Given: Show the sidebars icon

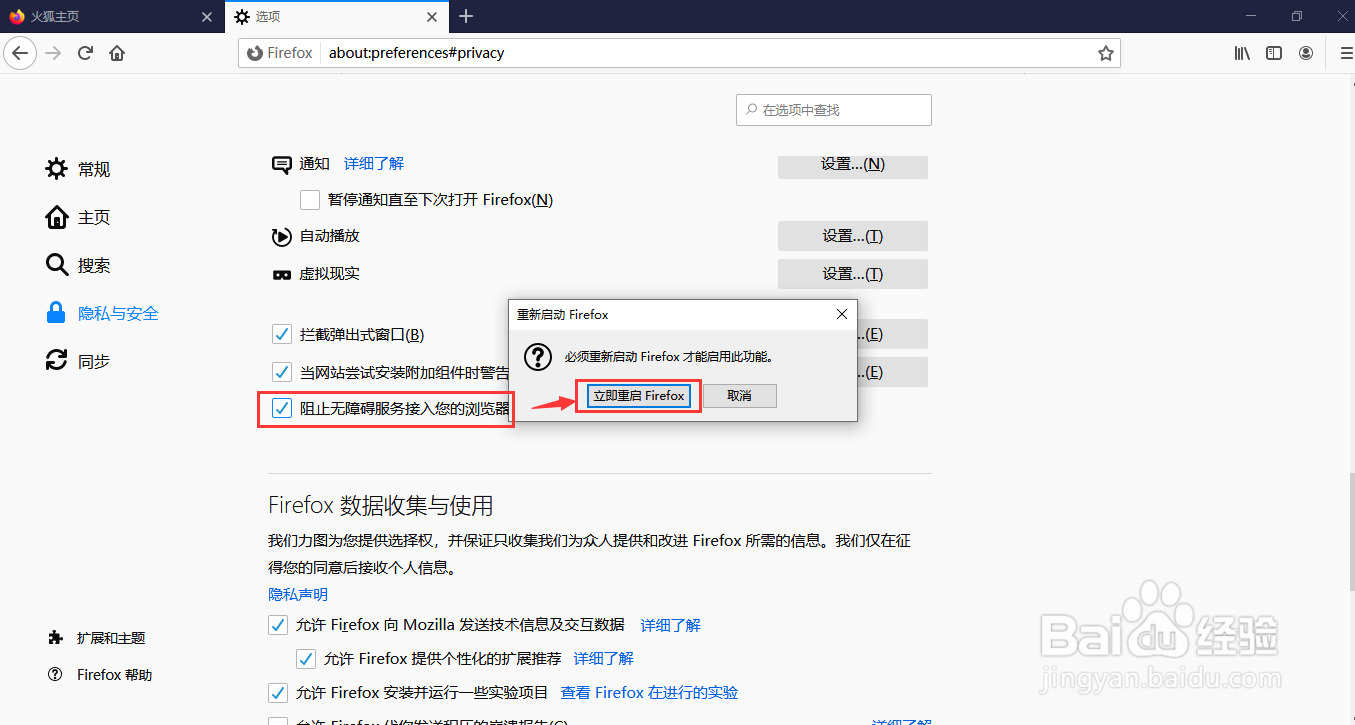Looking at the screenshot, I should coord(1274,53).
